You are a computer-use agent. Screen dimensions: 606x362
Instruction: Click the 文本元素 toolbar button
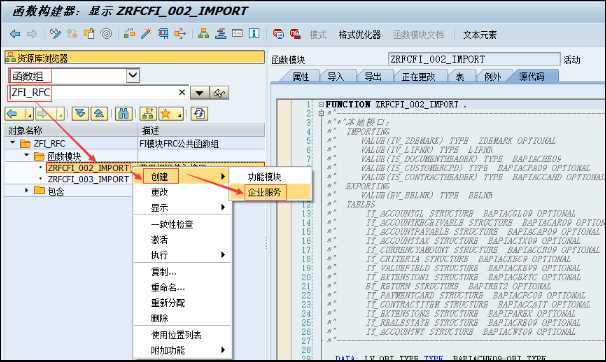point(480,35)
